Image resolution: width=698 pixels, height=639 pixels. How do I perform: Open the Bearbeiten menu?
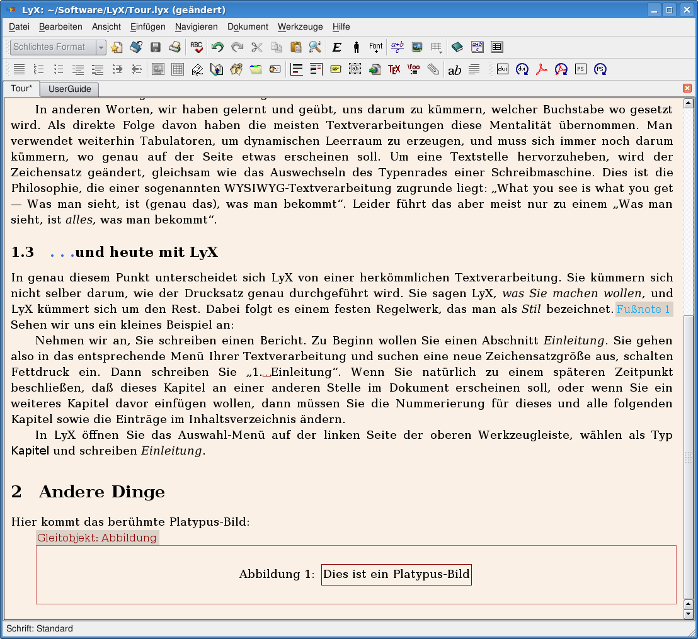click(61, 27)
